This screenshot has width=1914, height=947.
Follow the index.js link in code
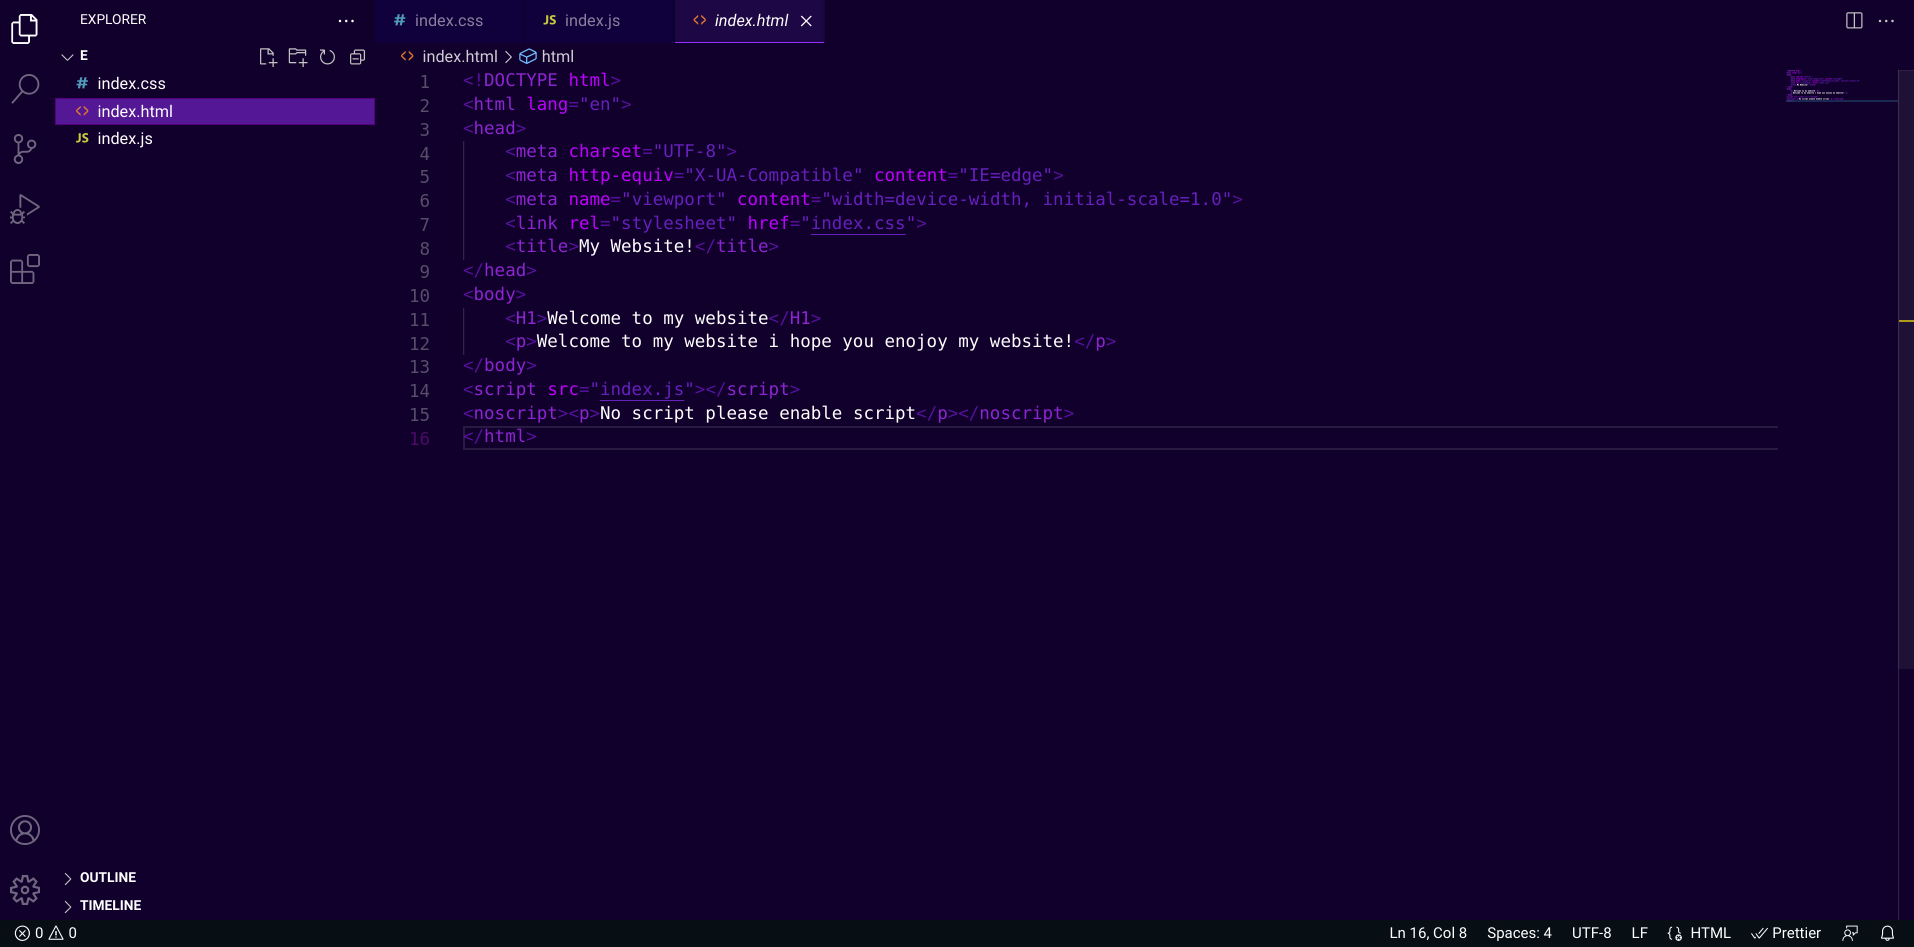642,390
